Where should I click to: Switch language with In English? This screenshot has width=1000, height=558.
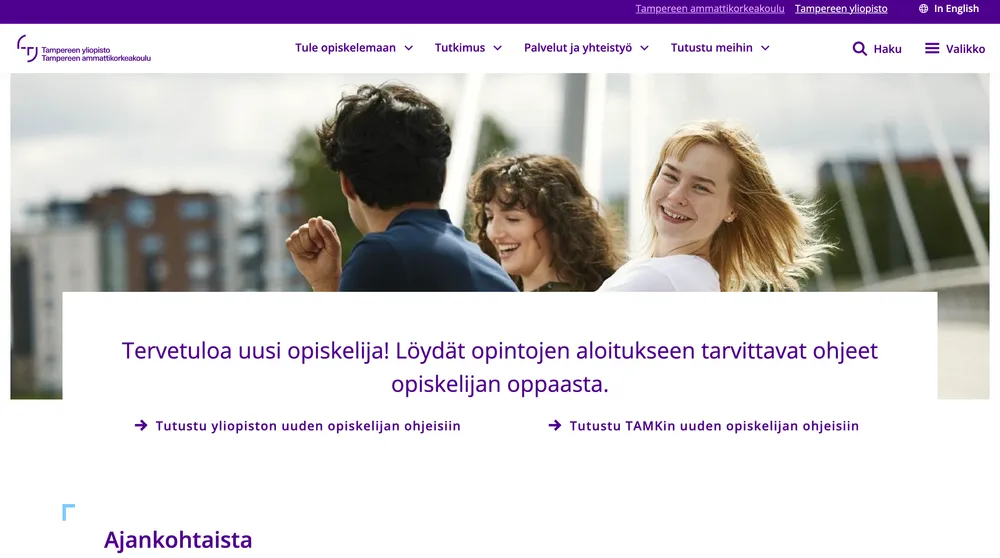[956, 8]
